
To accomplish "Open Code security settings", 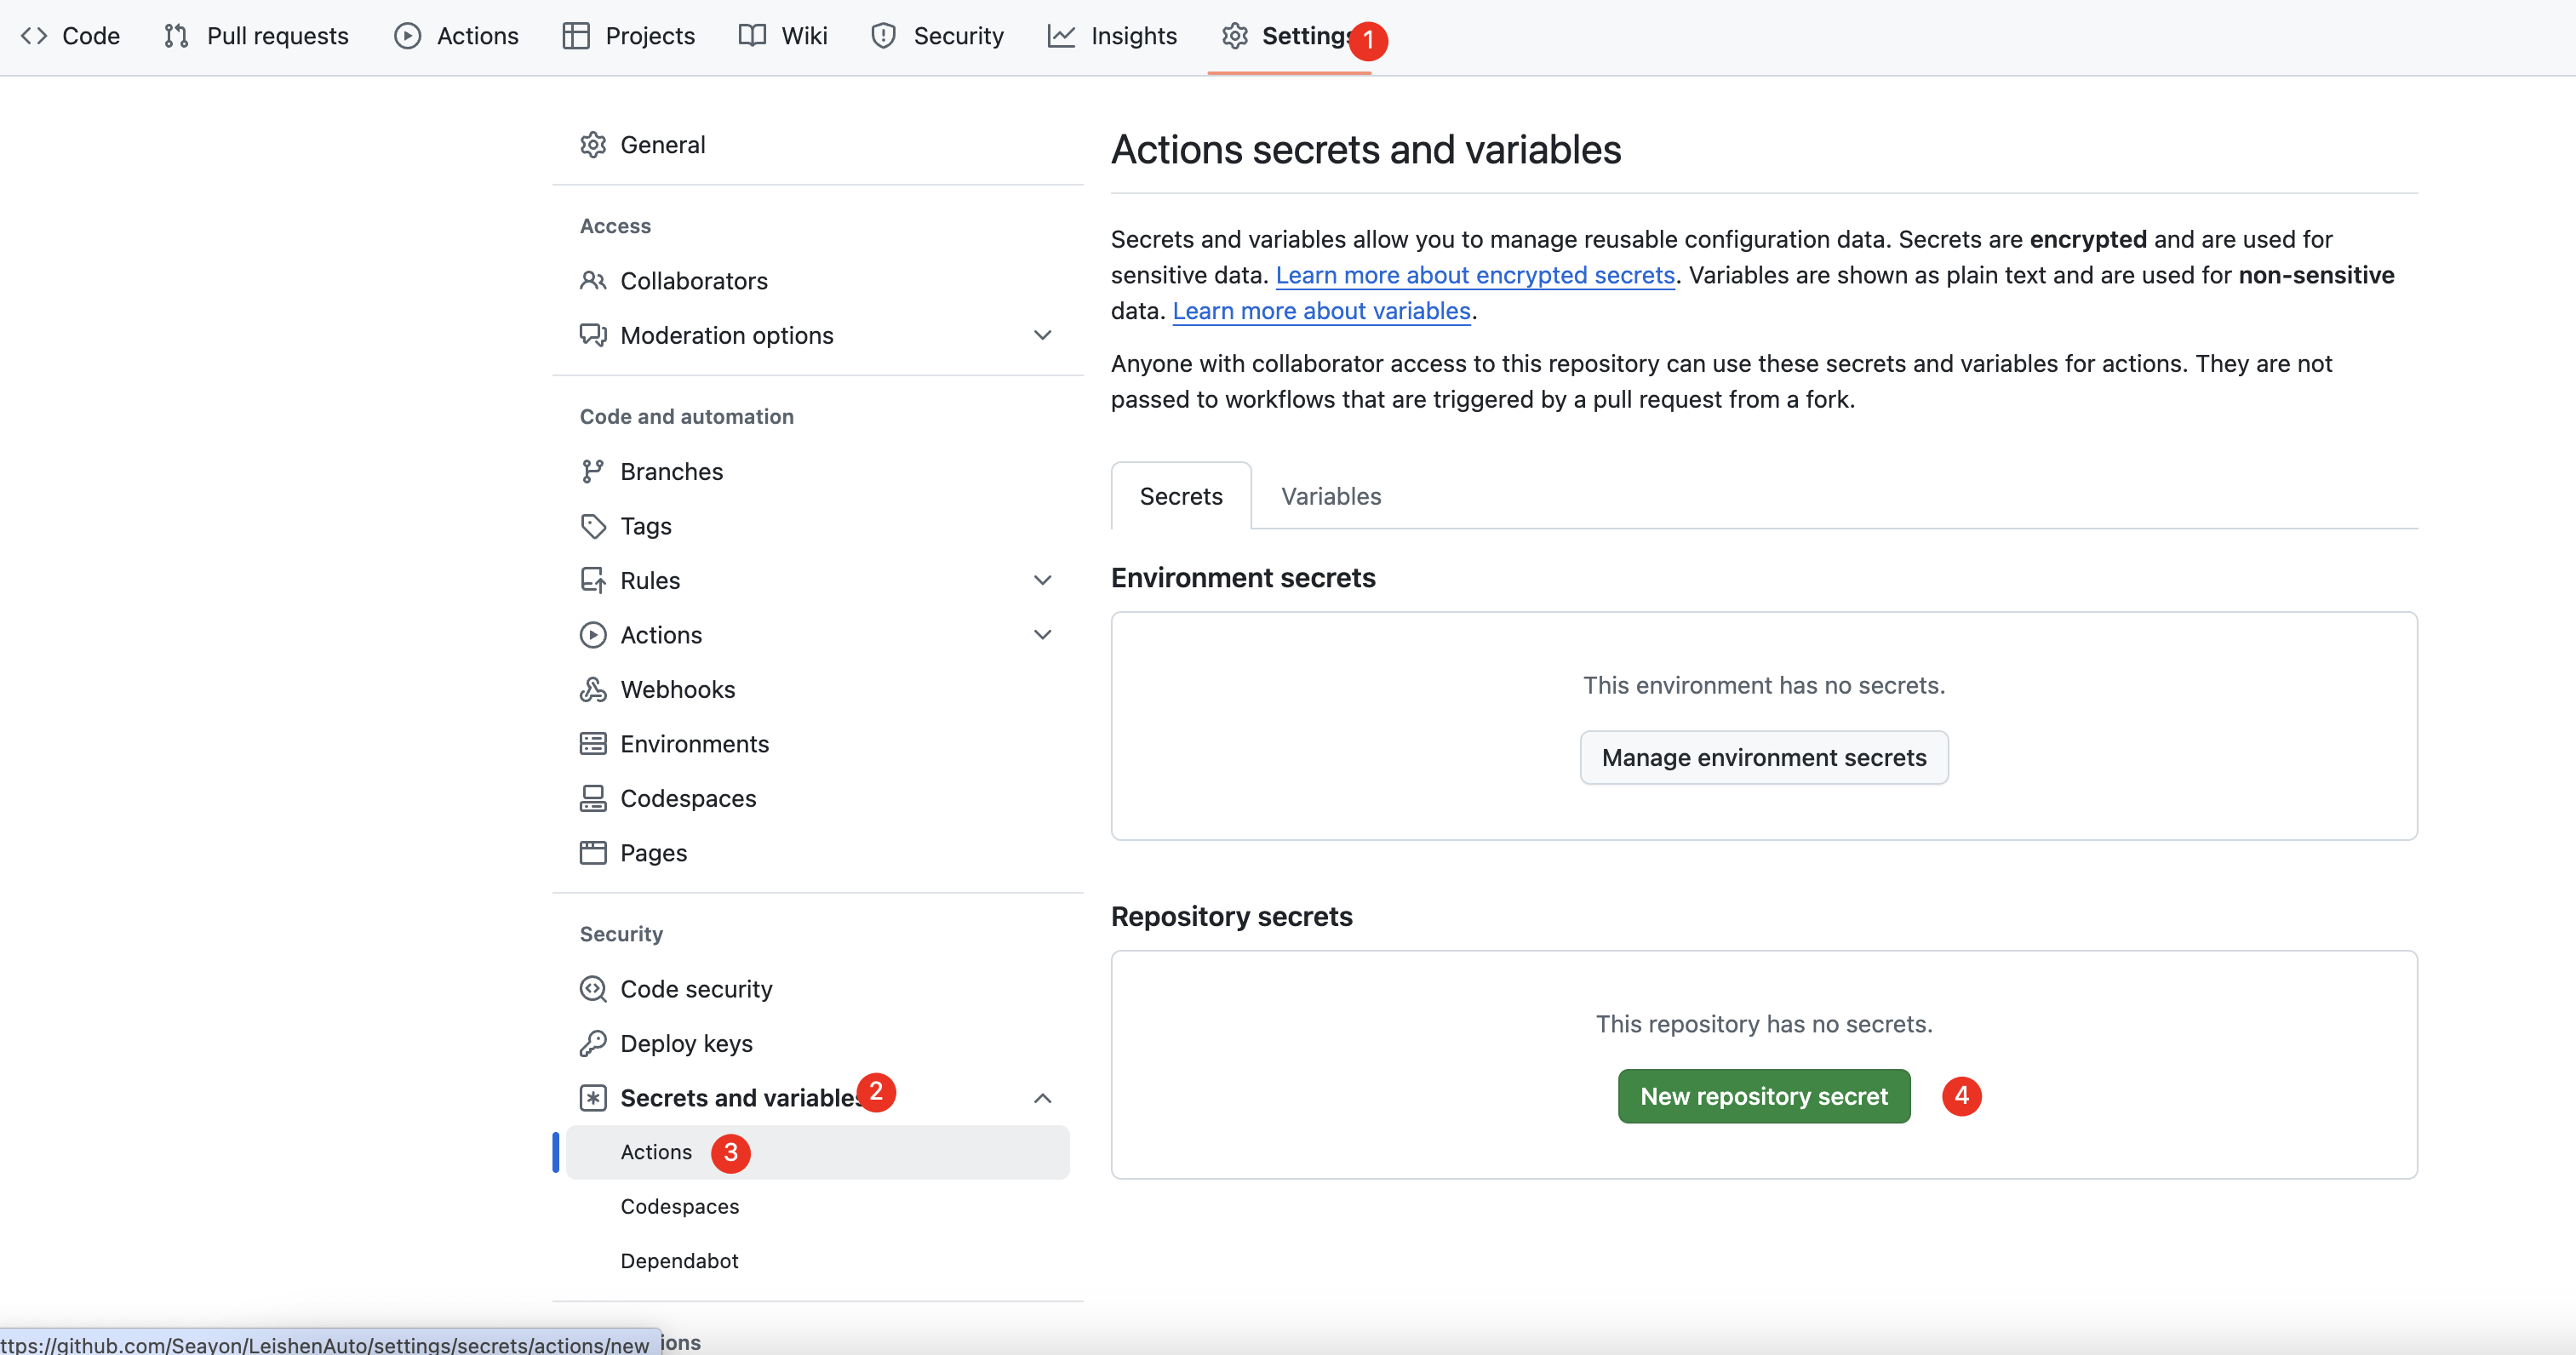I will click(817, 989).
